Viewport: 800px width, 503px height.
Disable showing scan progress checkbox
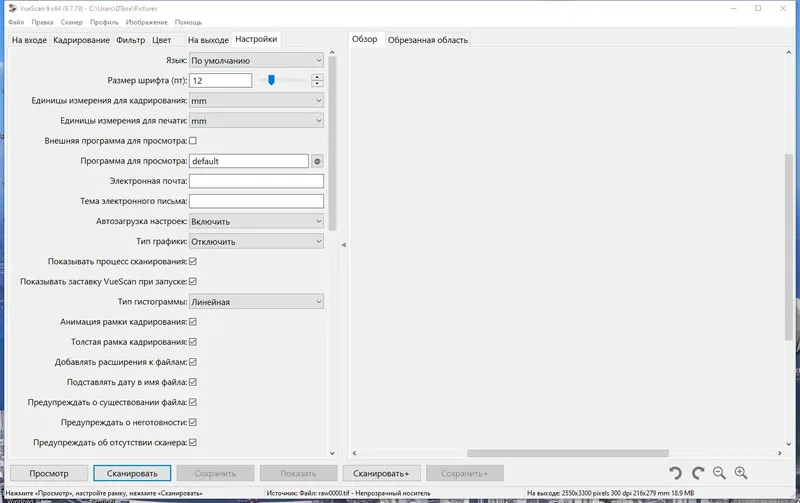[193, 261]
